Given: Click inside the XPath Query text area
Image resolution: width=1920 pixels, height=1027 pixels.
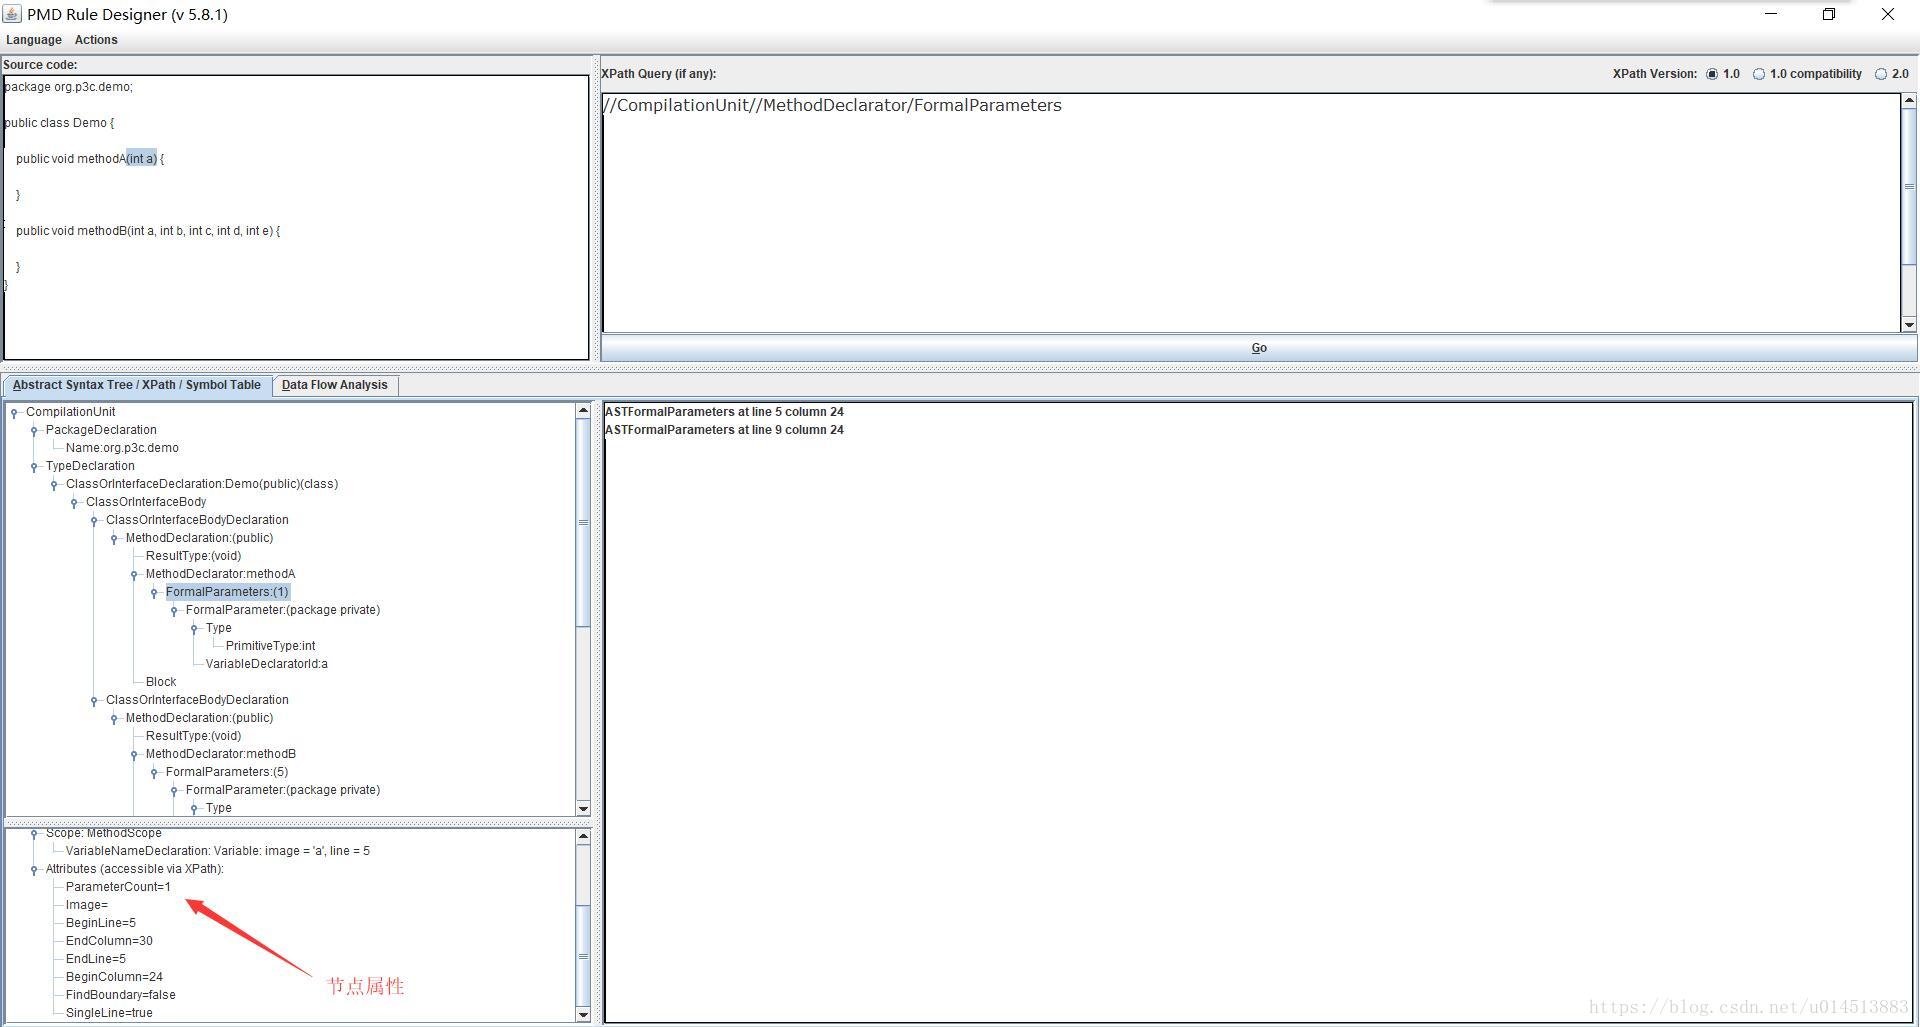Looking at the screenshot, I should pos(1251,213).
